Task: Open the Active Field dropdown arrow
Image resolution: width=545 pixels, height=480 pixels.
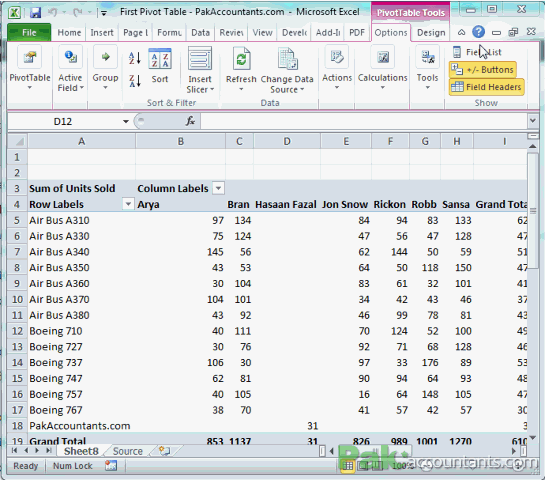Action: tap(82, 88)
